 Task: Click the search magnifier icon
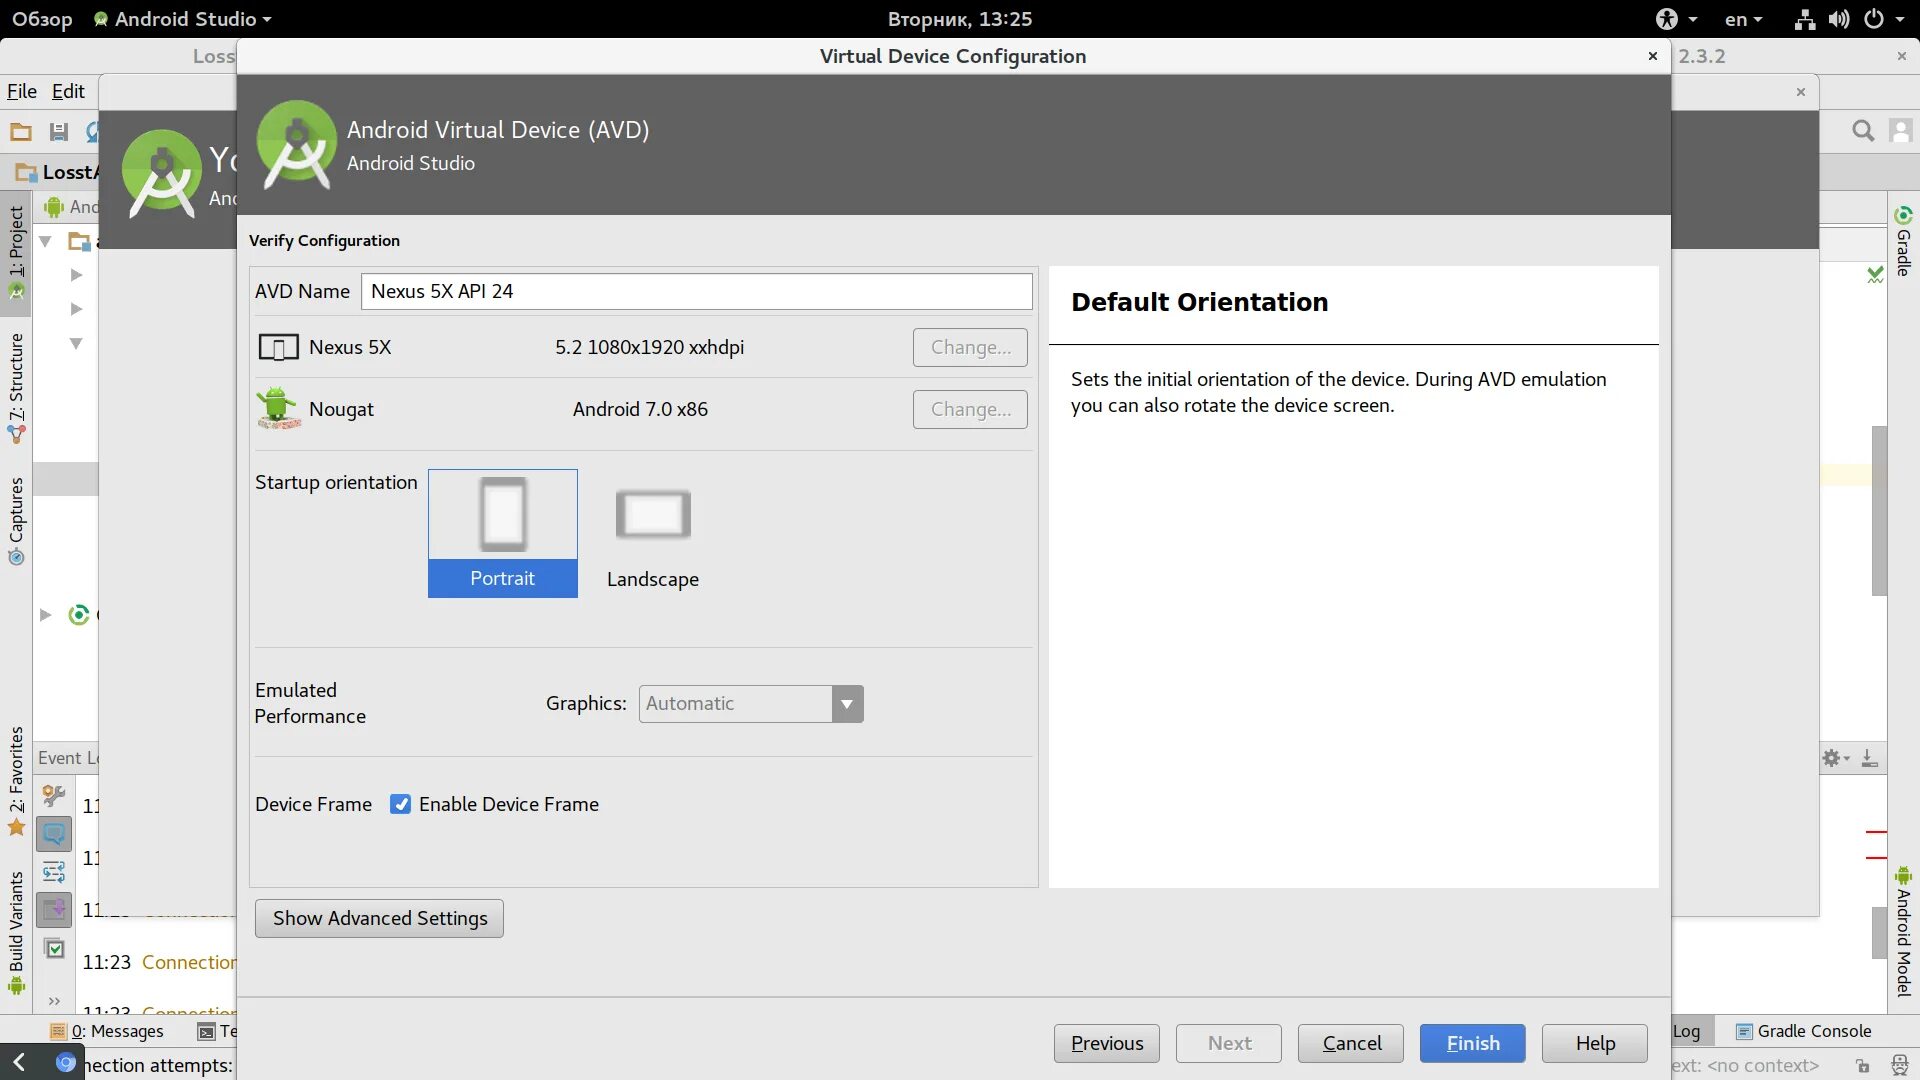pyautogui.click(x=1862, y=131)
